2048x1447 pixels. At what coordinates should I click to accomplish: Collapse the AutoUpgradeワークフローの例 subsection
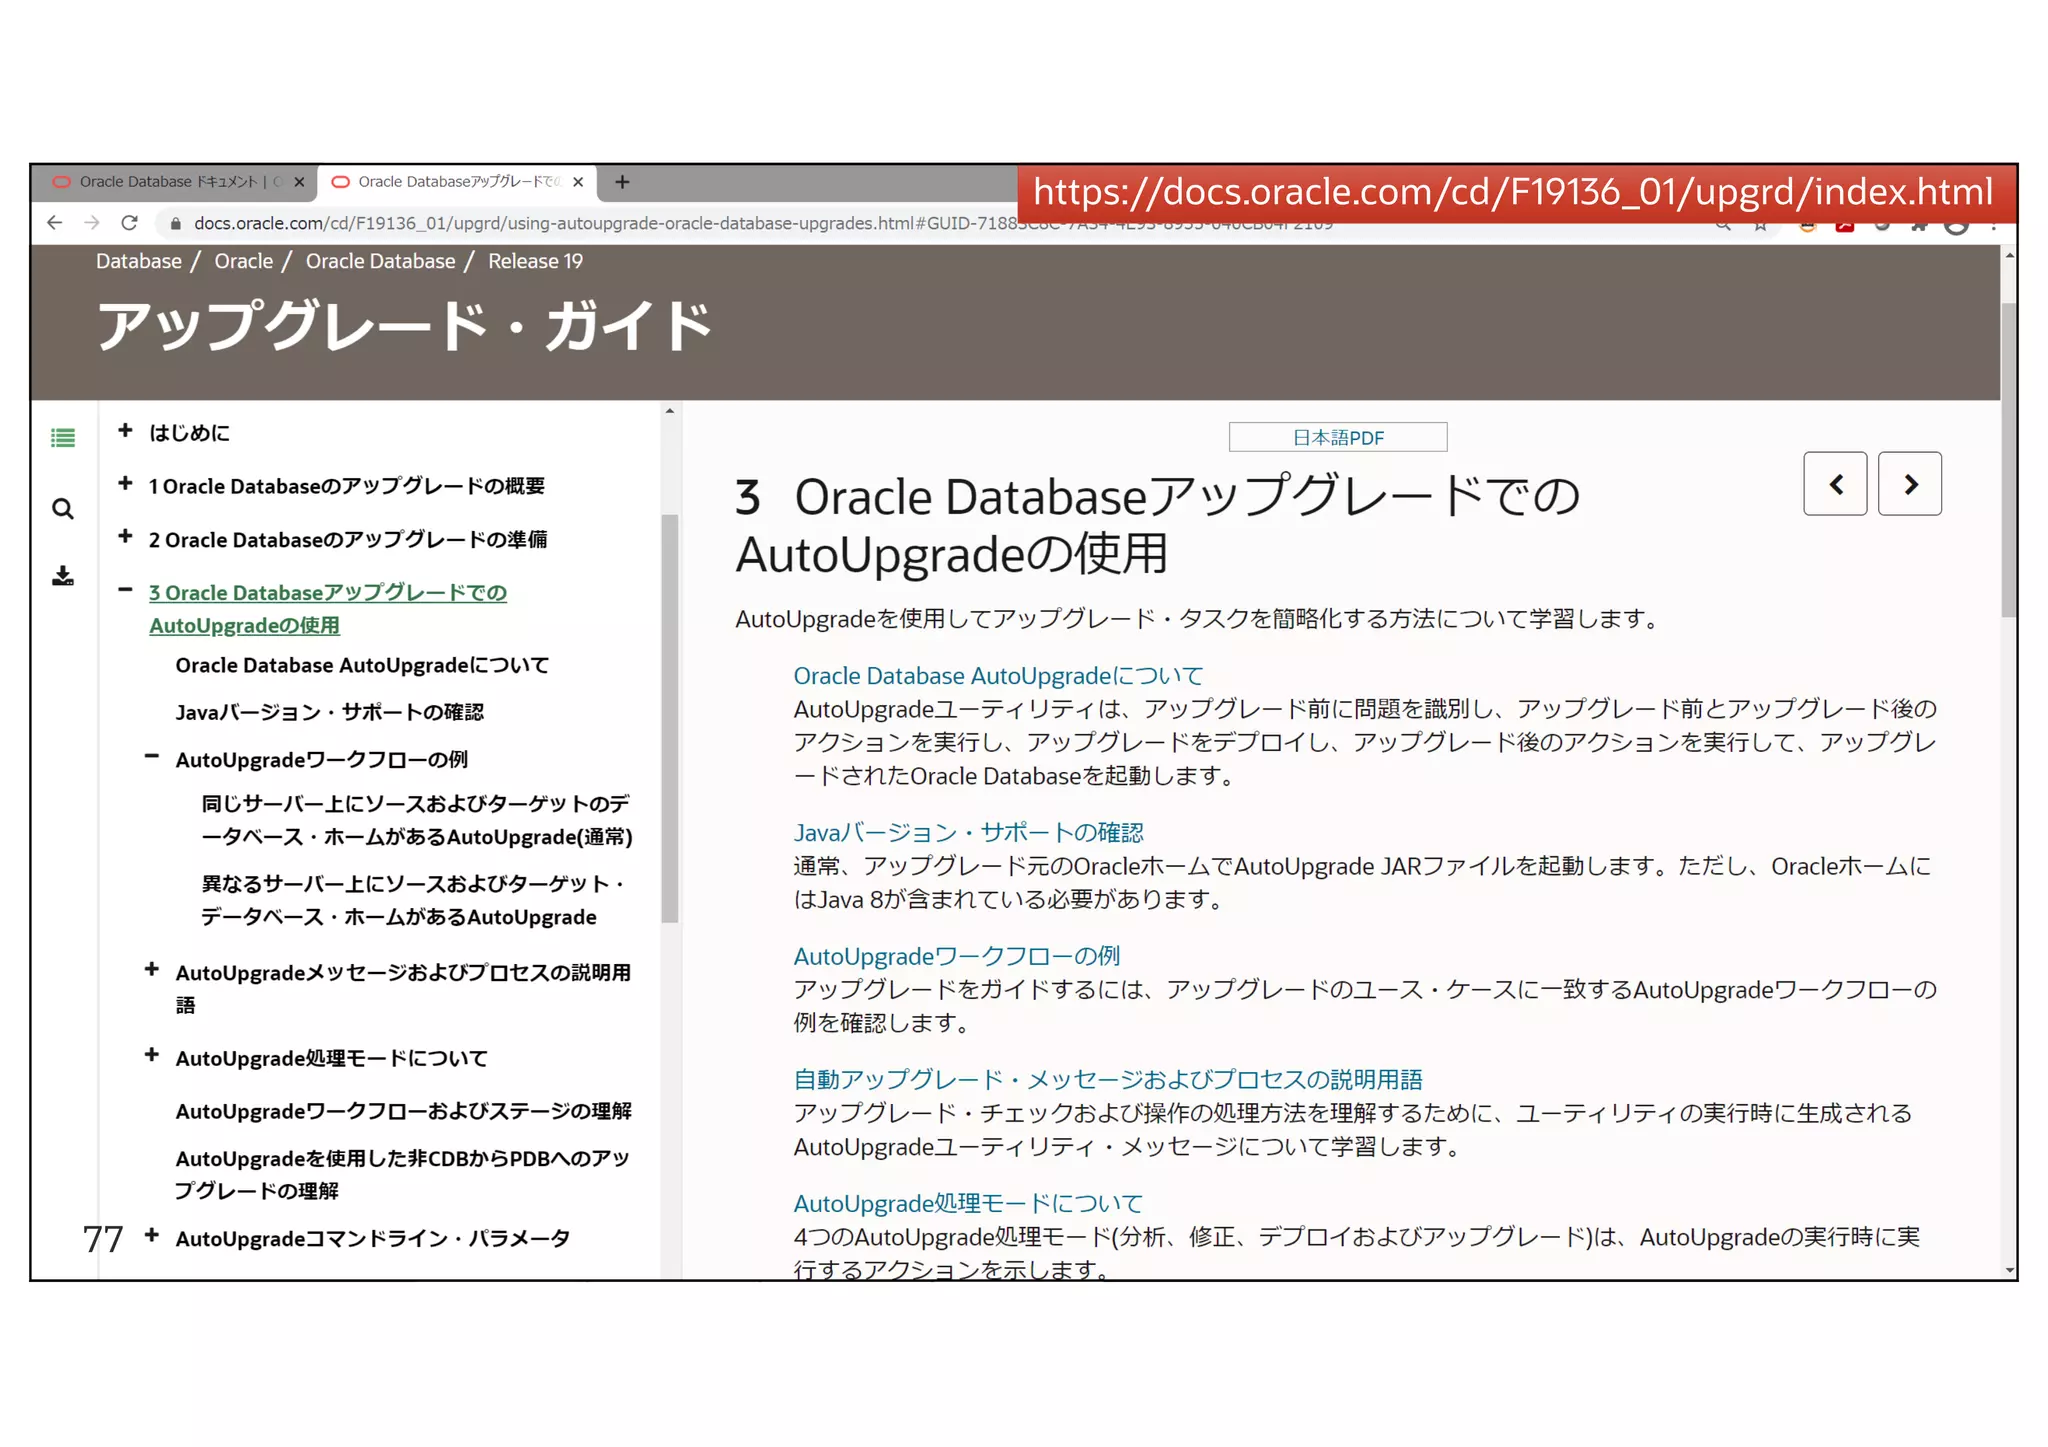pyautogui.click(x=152, y=757)
